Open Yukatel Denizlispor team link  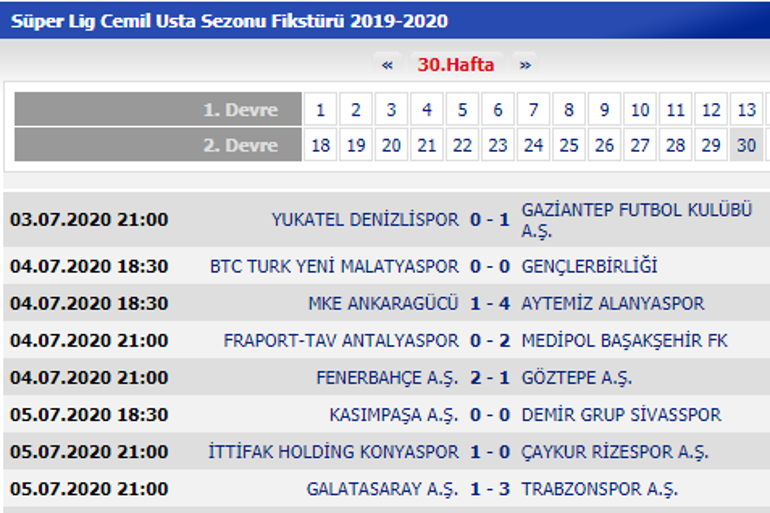365,219
